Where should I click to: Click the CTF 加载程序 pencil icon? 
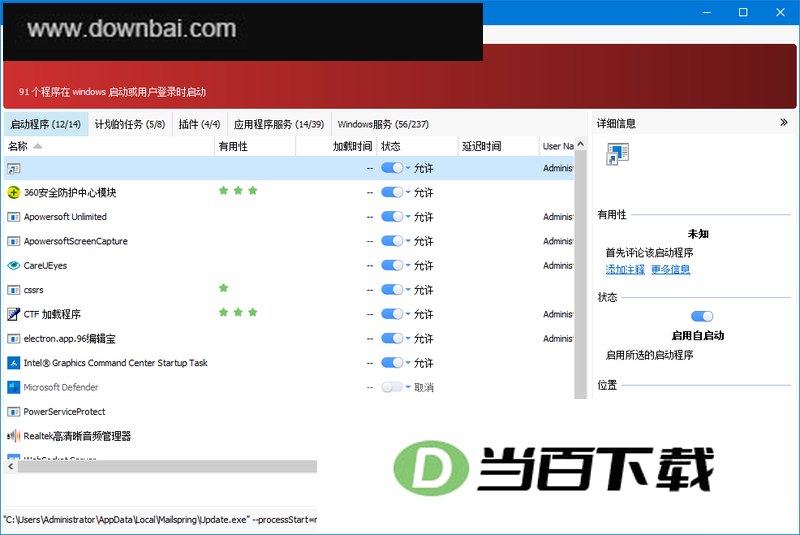[14, 314]
